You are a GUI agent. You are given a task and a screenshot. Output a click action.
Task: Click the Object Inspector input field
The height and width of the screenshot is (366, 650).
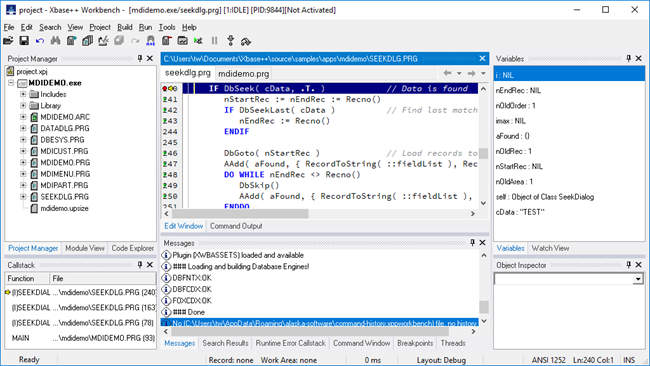pyautogui.click(x=564, y=279)
